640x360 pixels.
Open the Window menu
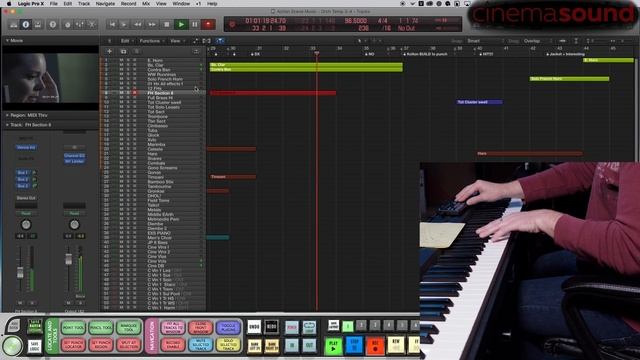pyautogui.click(x=181, y=4)
